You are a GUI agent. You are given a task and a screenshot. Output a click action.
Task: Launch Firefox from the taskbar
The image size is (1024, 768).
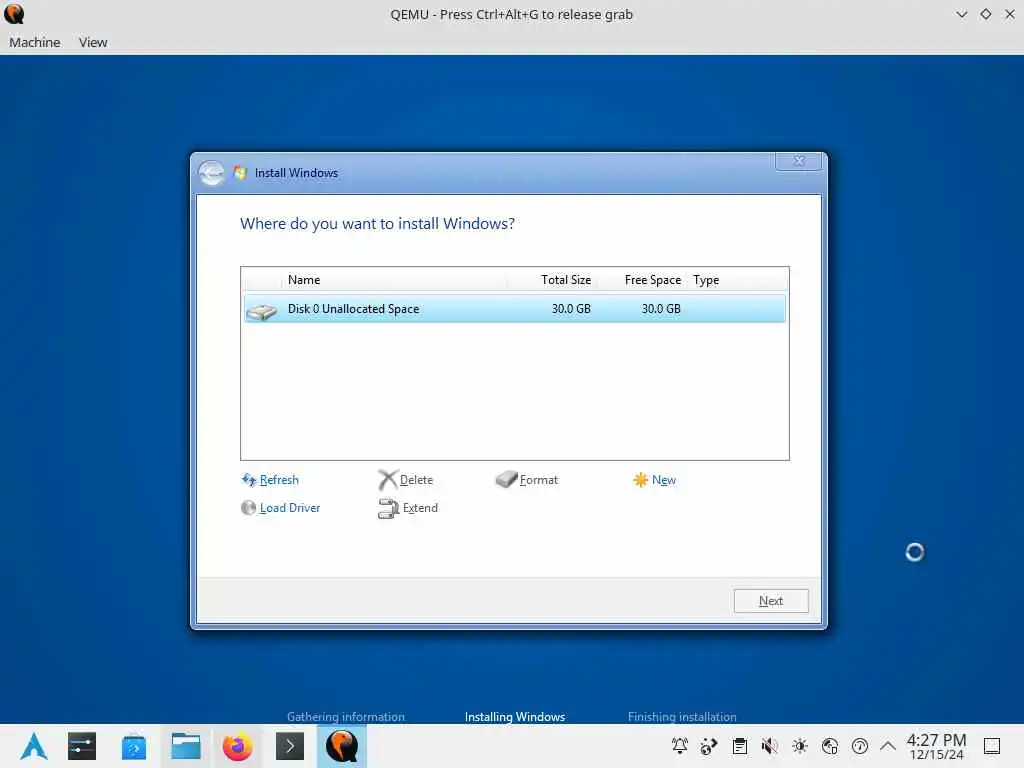click(237, 746)
